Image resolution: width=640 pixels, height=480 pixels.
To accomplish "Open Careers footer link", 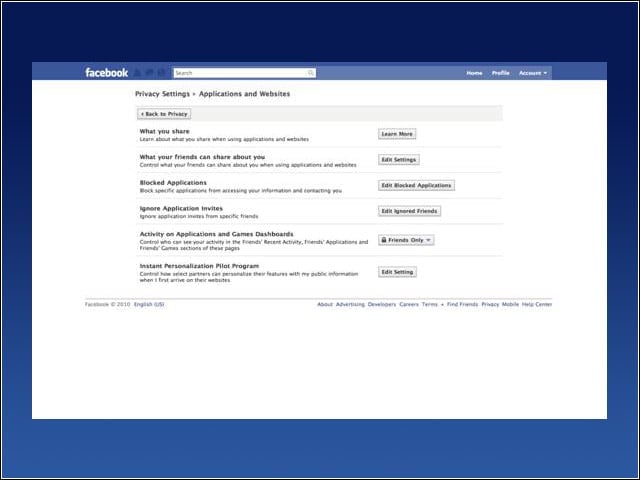I will click(409, 304).
